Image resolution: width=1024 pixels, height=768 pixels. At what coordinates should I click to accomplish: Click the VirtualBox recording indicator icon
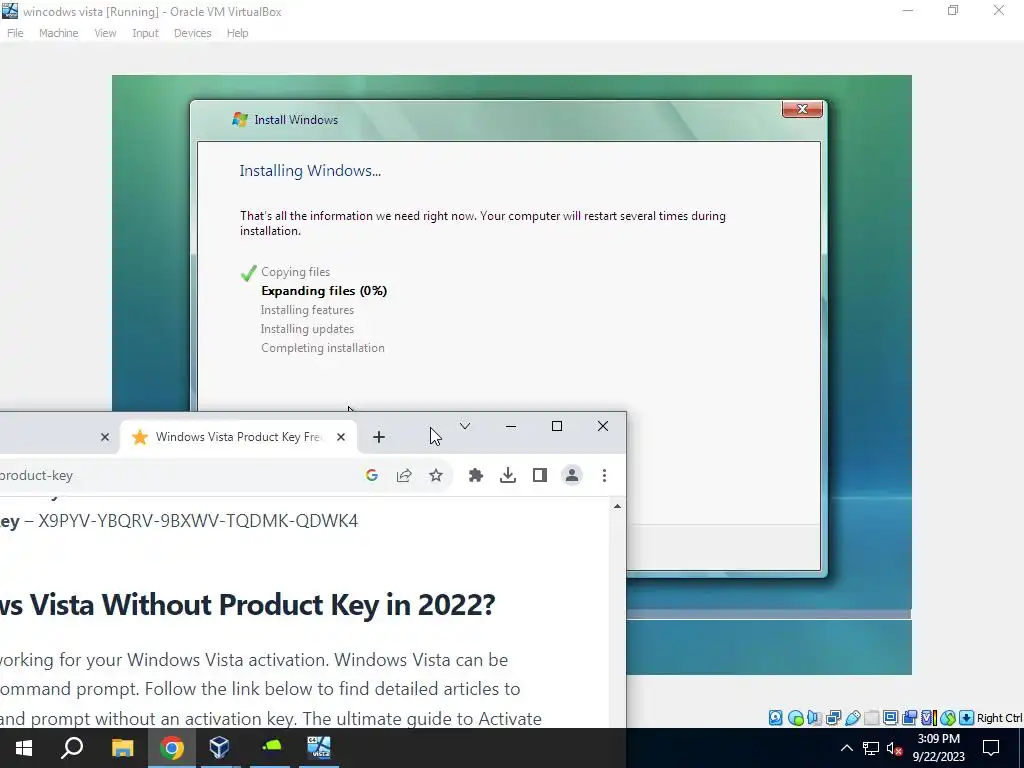(909, 718)
